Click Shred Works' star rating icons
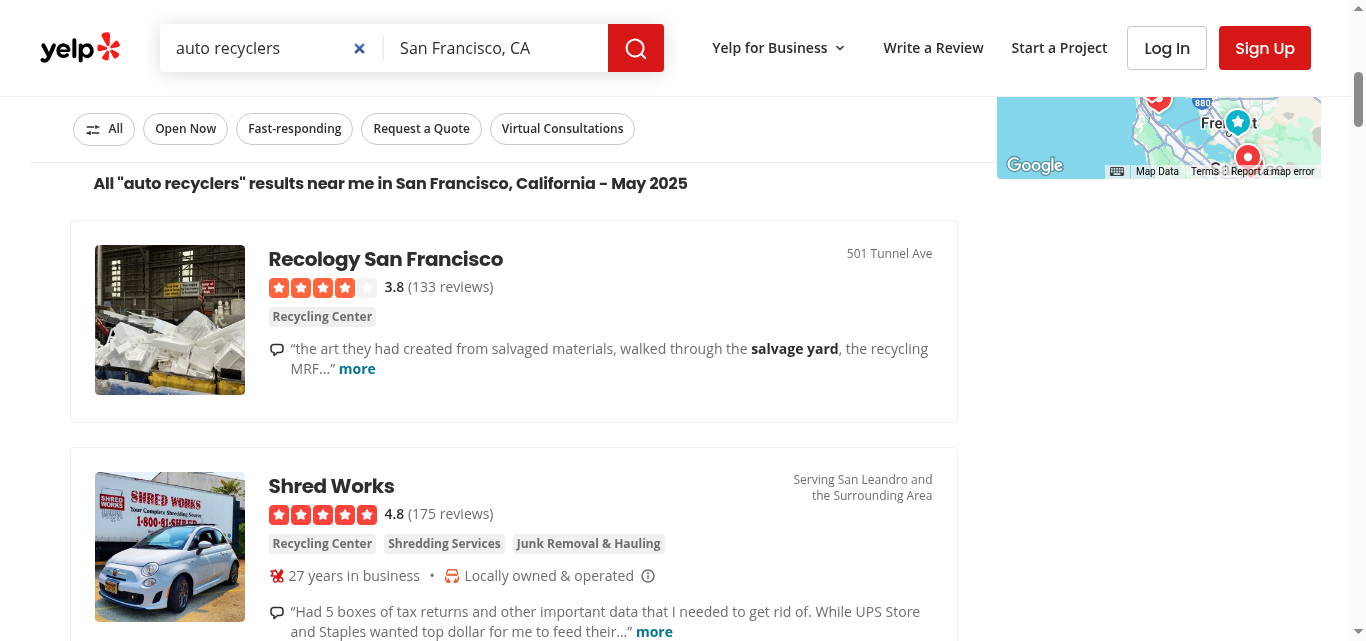 [x=323, y=515]
